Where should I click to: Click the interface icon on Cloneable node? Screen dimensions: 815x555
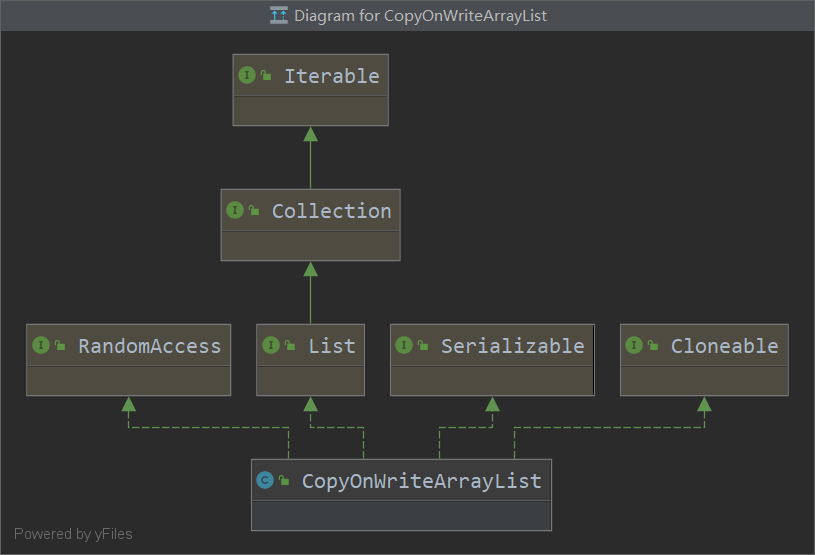click(634, 345)
